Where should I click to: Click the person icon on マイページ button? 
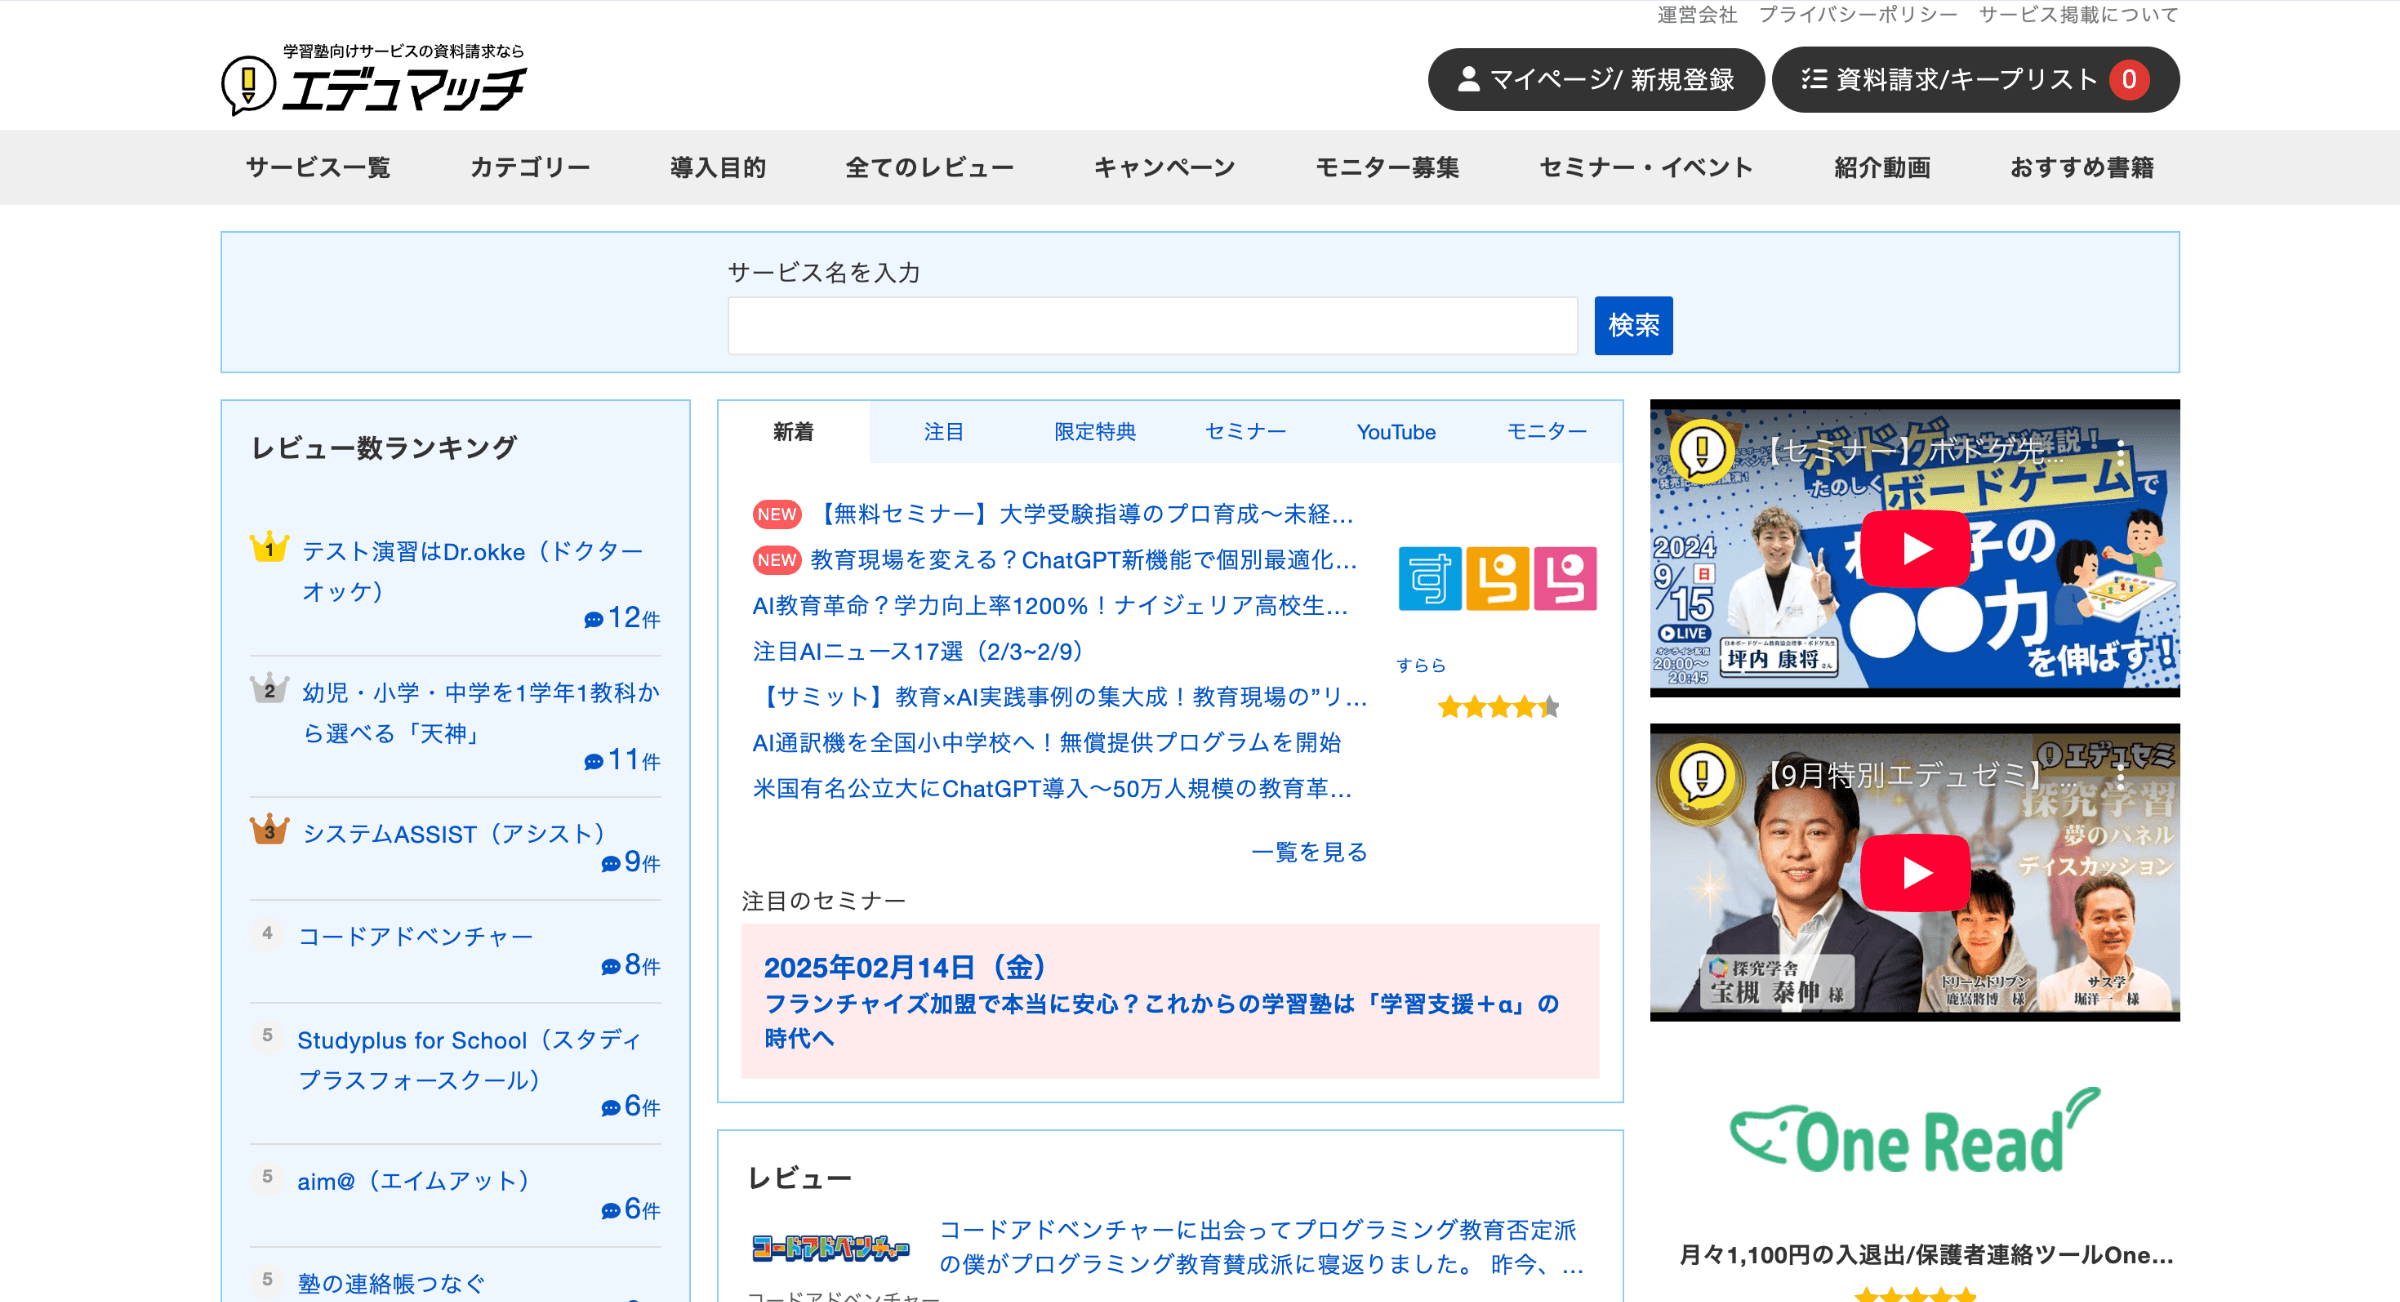point(1467,79)
